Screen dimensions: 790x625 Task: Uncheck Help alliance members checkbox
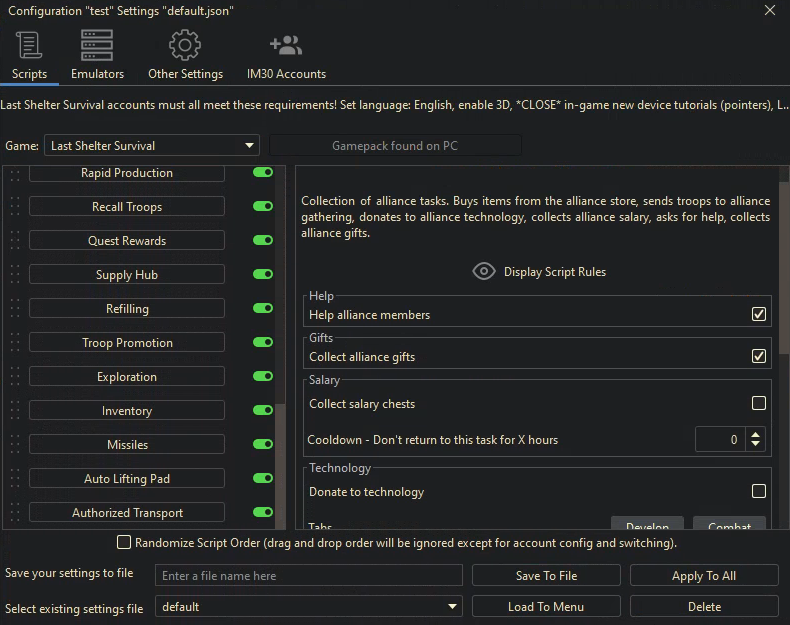759,315
